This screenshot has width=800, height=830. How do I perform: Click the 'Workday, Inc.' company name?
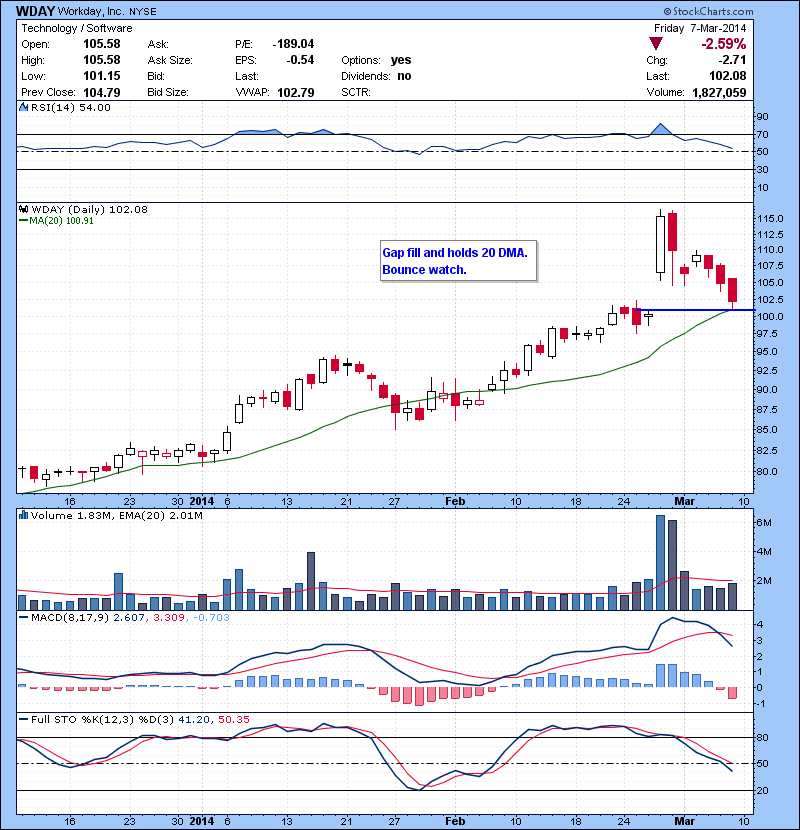91,11
